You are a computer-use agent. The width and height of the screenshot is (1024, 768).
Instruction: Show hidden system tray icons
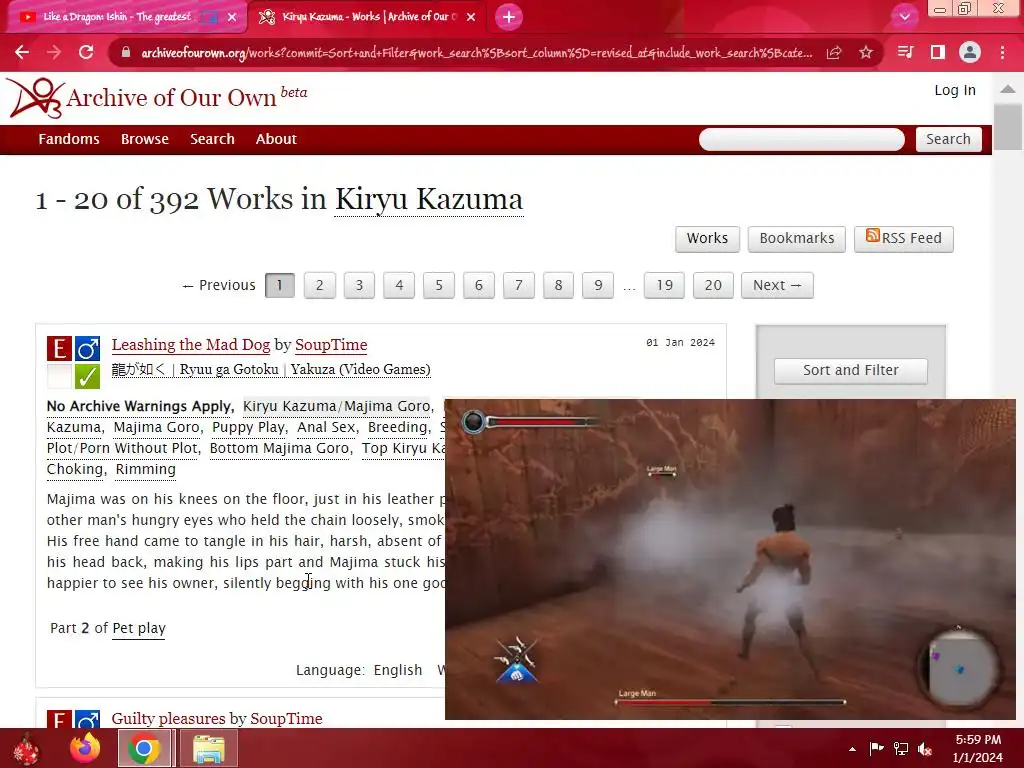[852, 749]
